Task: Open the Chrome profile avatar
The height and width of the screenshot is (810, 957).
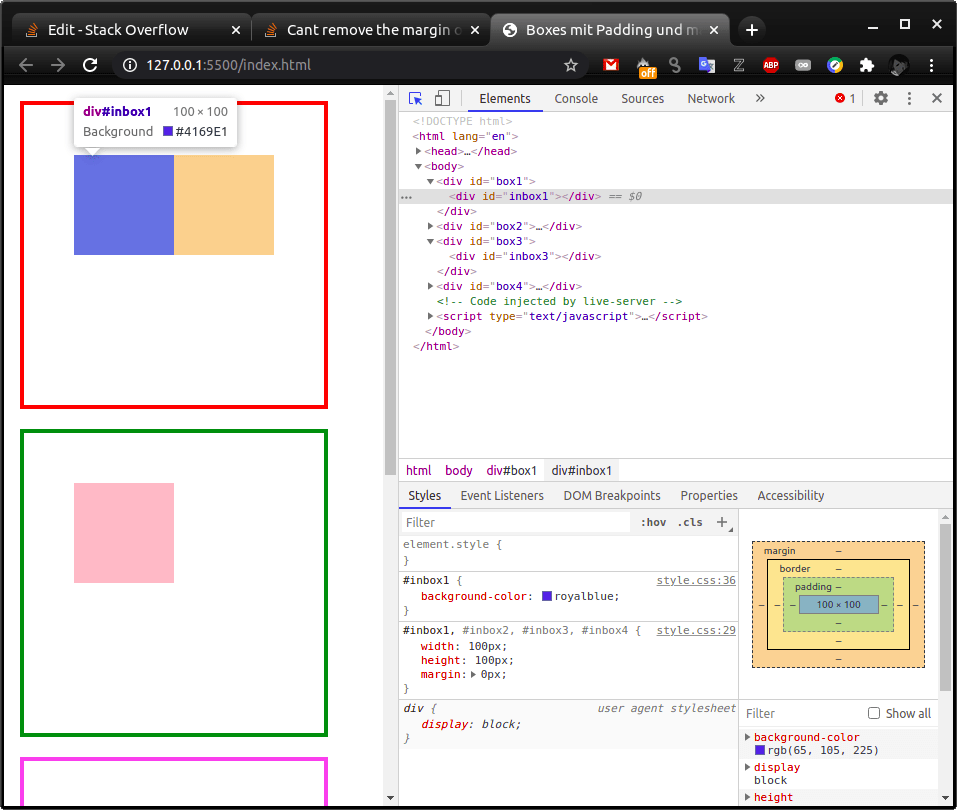Action: 898,65
